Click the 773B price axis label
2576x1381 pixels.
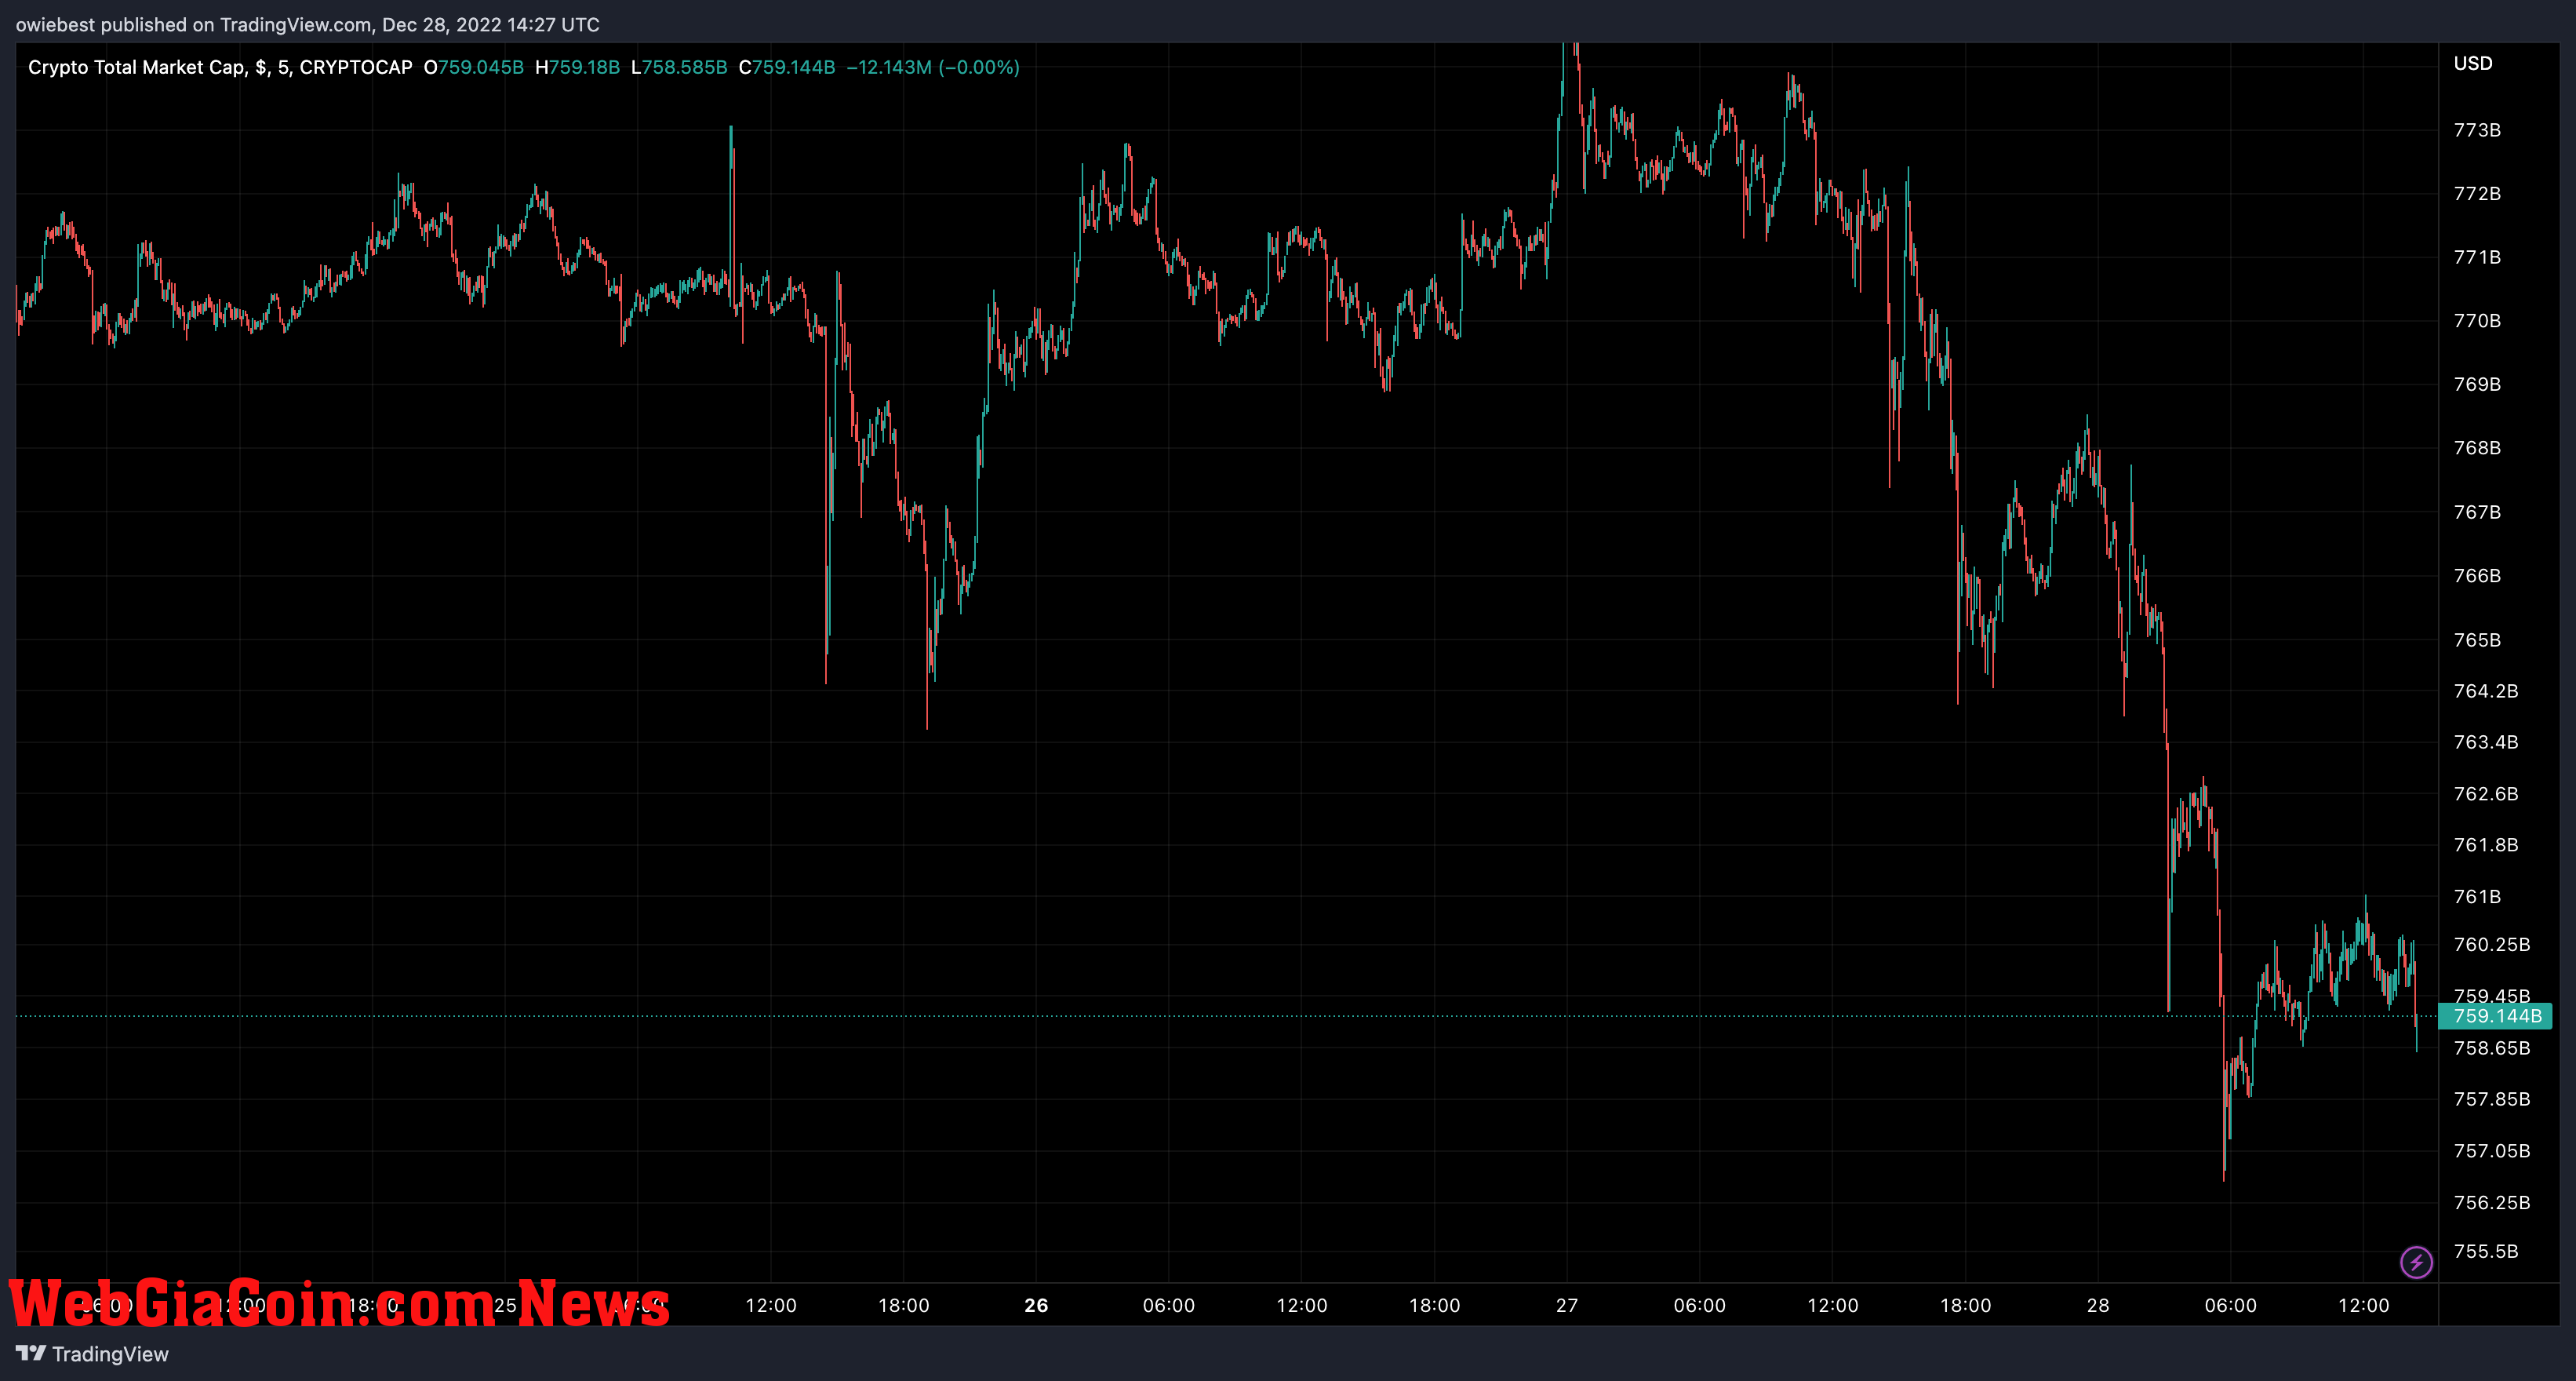[x=2477, y=130]
